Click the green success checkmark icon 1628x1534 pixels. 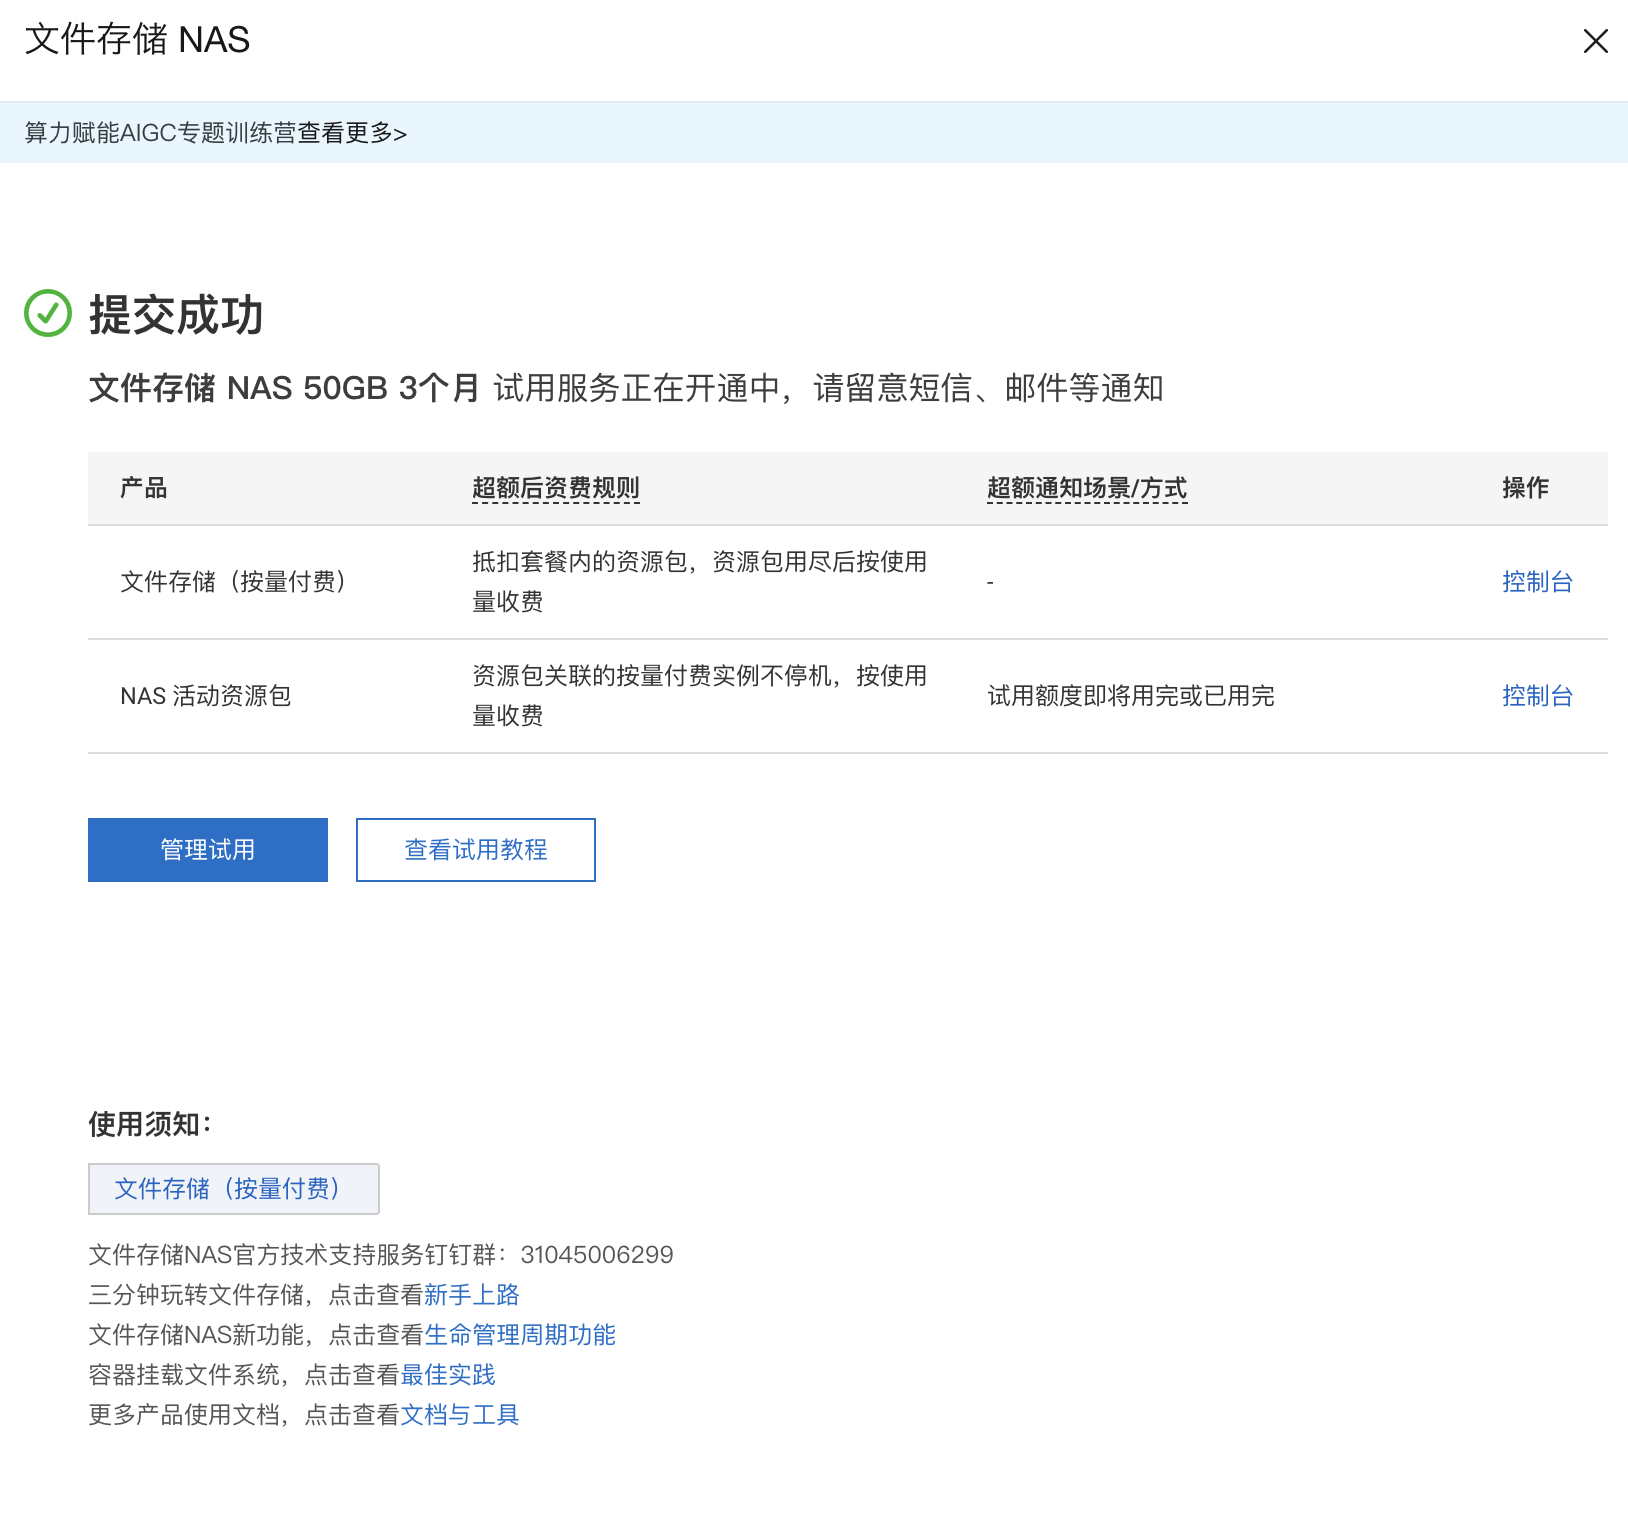48,313
